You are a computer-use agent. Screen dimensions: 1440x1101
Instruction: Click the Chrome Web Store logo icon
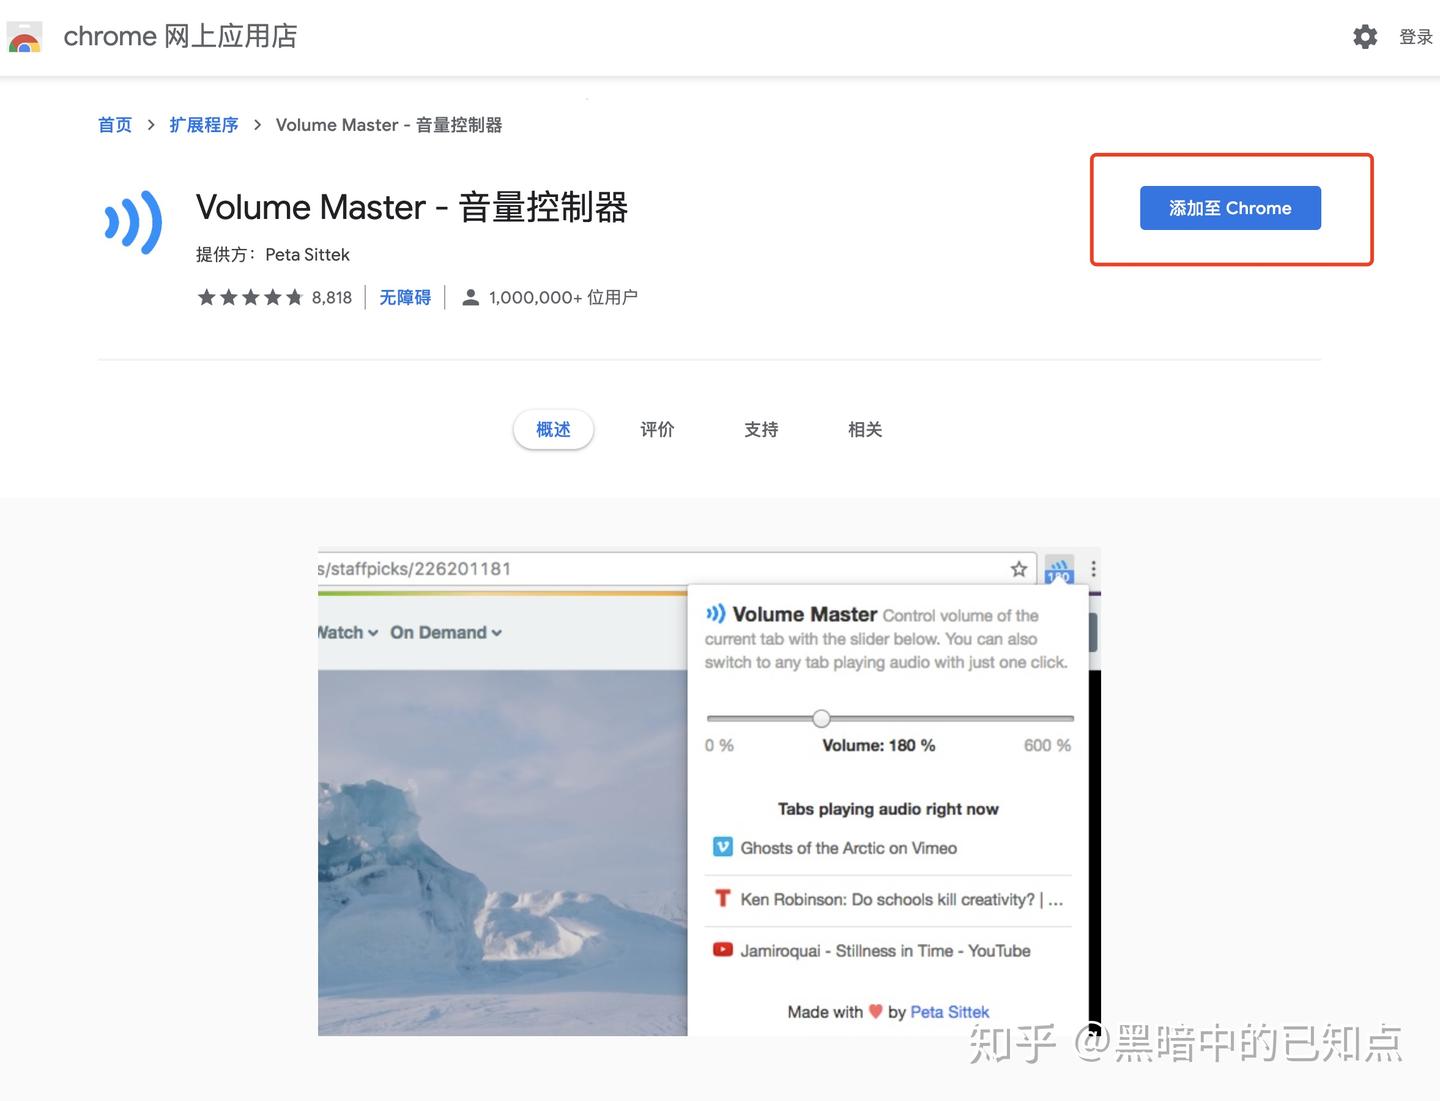[x=24, y=37]
